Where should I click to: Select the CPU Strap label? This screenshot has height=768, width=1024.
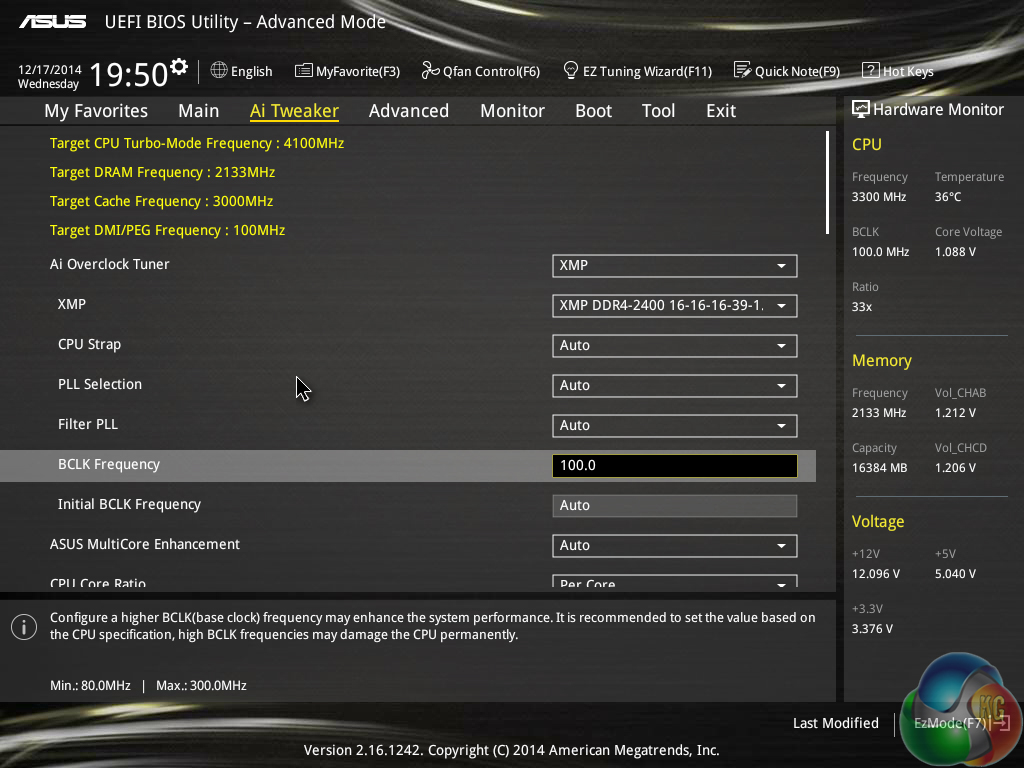point(89,344)
